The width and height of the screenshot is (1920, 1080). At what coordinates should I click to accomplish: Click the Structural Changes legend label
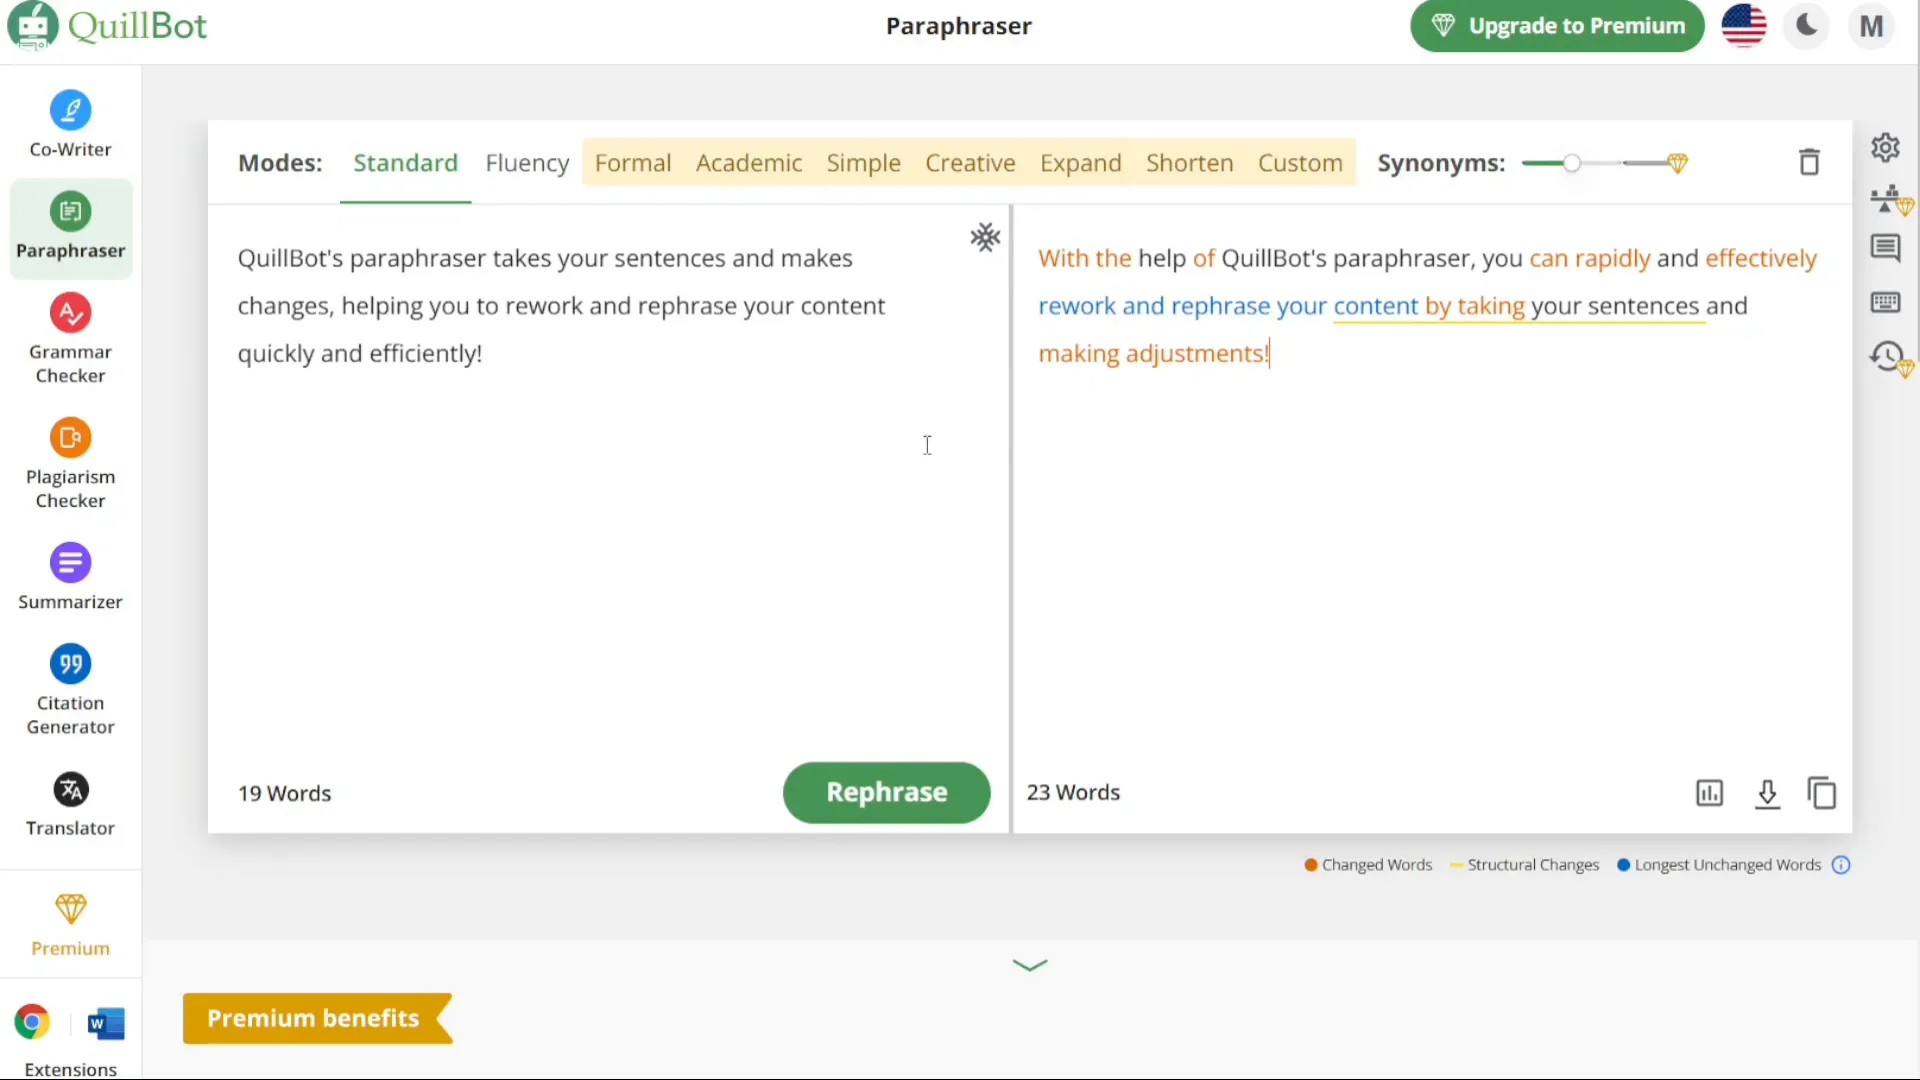pyautogui.click(x=1533, y=865)
